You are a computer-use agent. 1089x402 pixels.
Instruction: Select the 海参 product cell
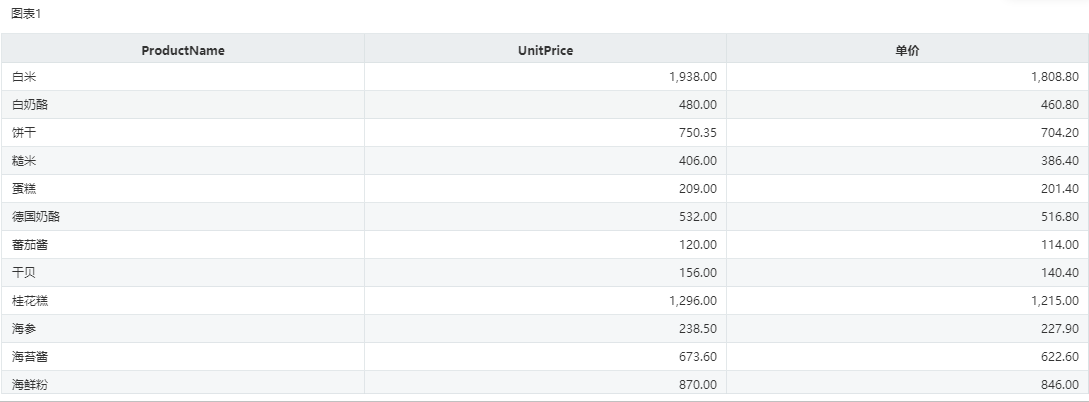point(183,328)
